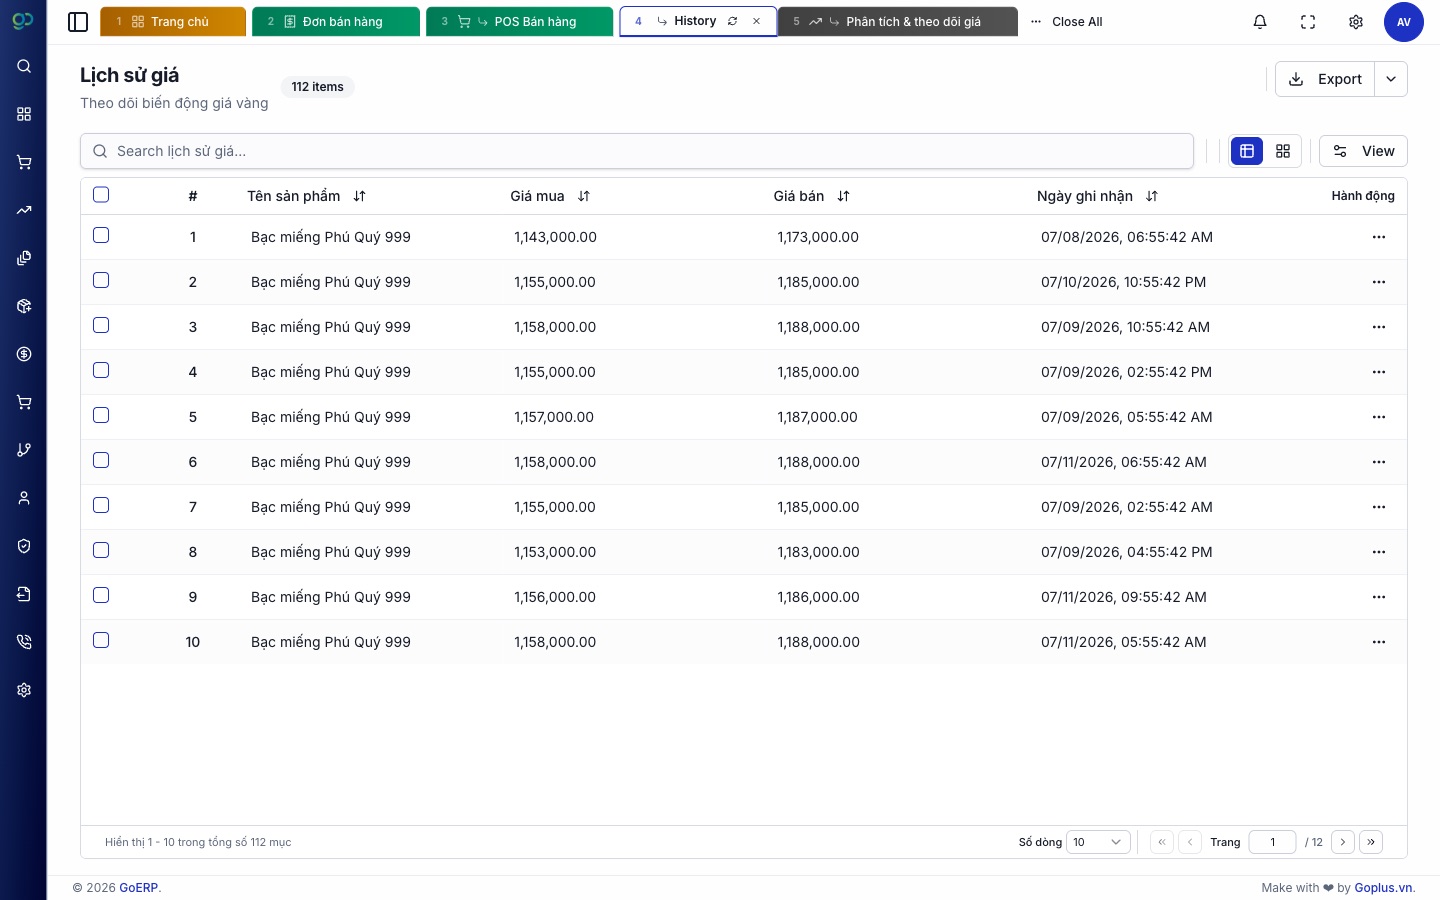The height and width of the screenshot is (900, 1440).
Task: Open search from the left sidebar
Action: 24,66
